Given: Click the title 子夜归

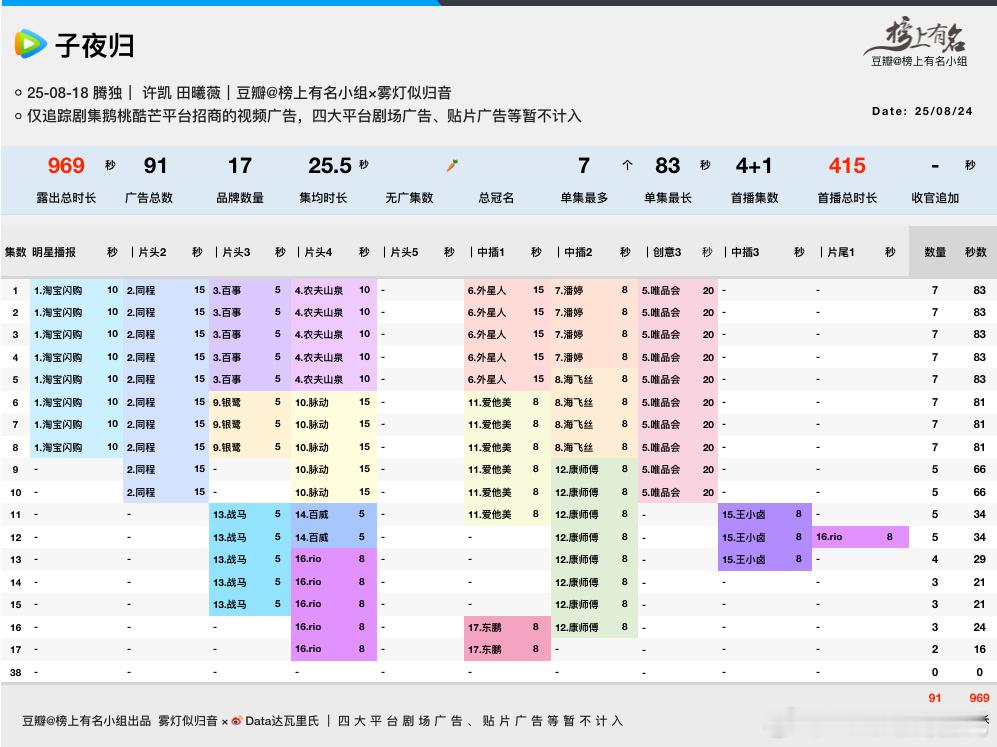Looking at the screenshot, I should (95, 46).
